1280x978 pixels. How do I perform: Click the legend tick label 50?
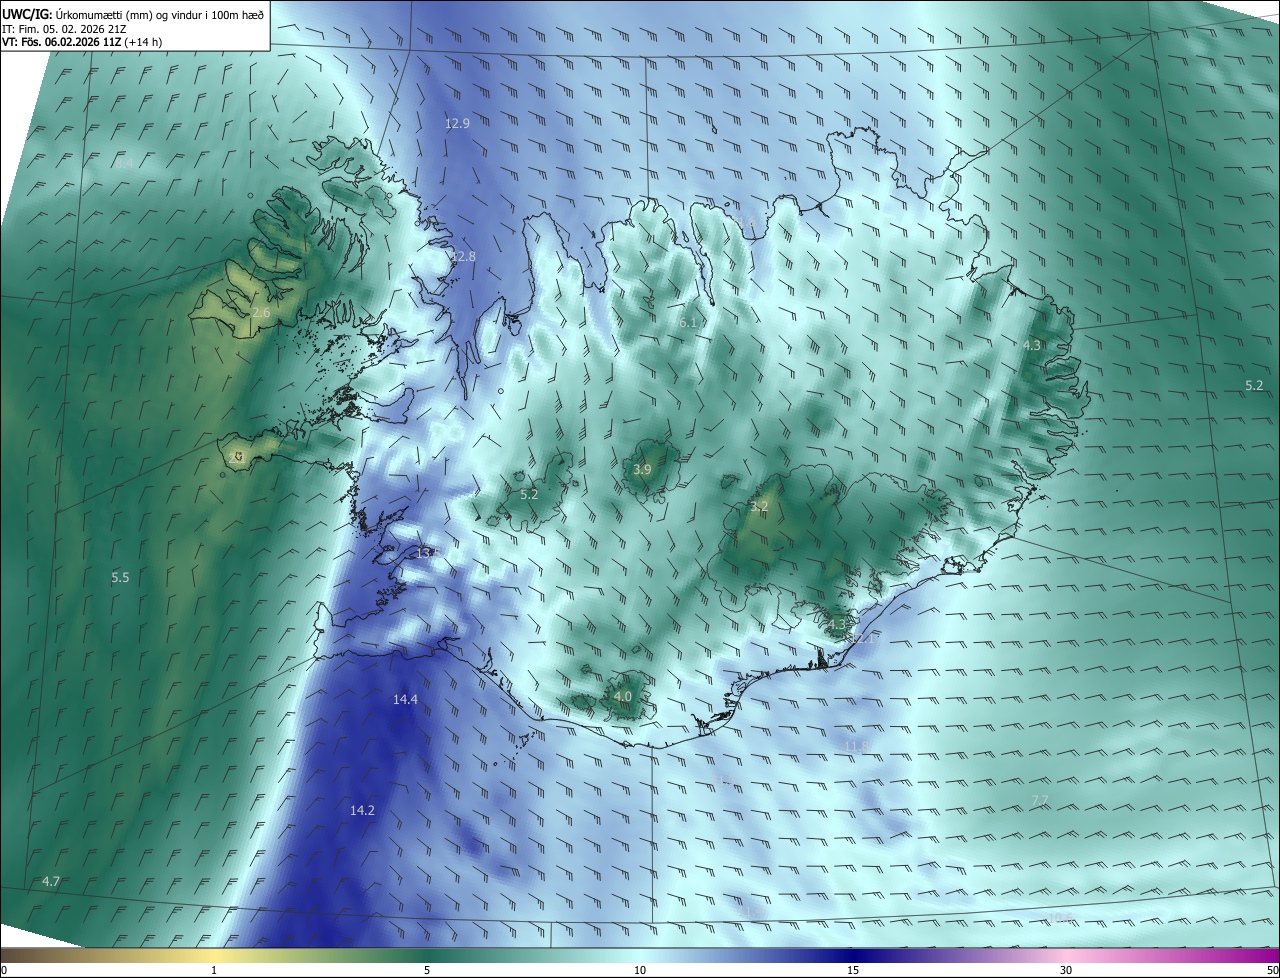point(1272,971)
